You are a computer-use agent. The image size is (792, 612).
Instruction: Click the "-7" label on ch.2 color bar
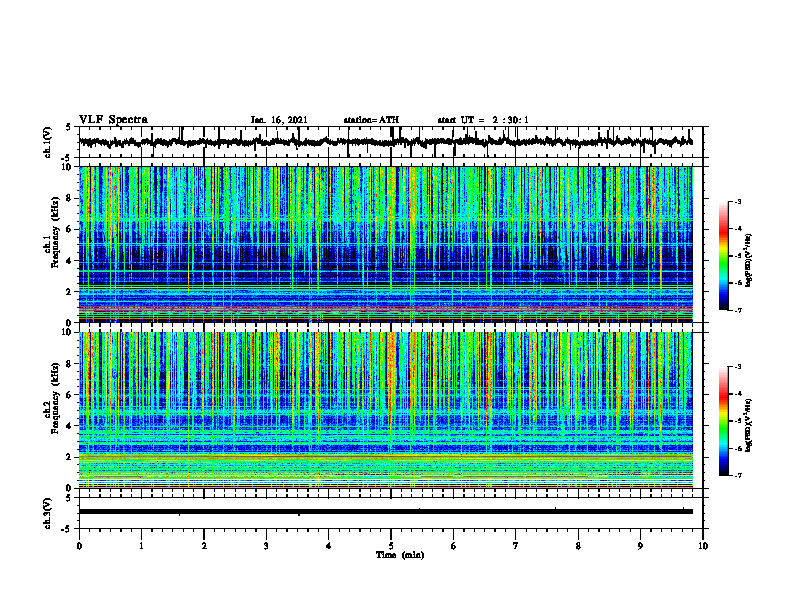pos(737,475)
